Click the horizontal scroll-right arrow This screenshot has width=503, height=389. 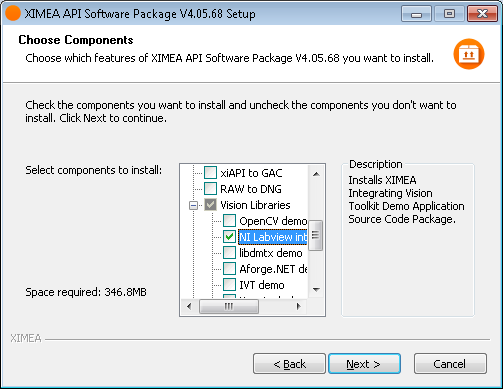point(299,306)
